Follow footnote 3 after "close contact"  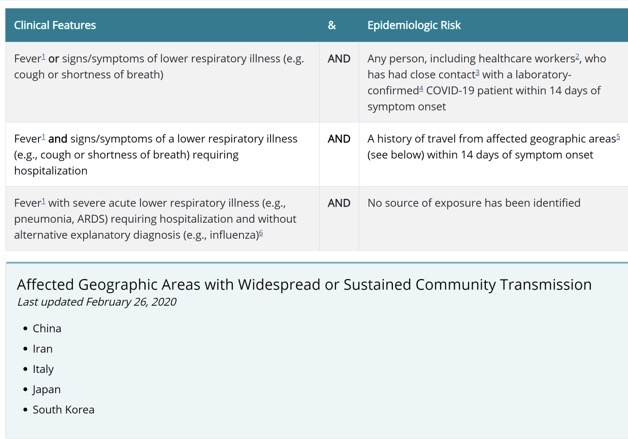[477, 72]
